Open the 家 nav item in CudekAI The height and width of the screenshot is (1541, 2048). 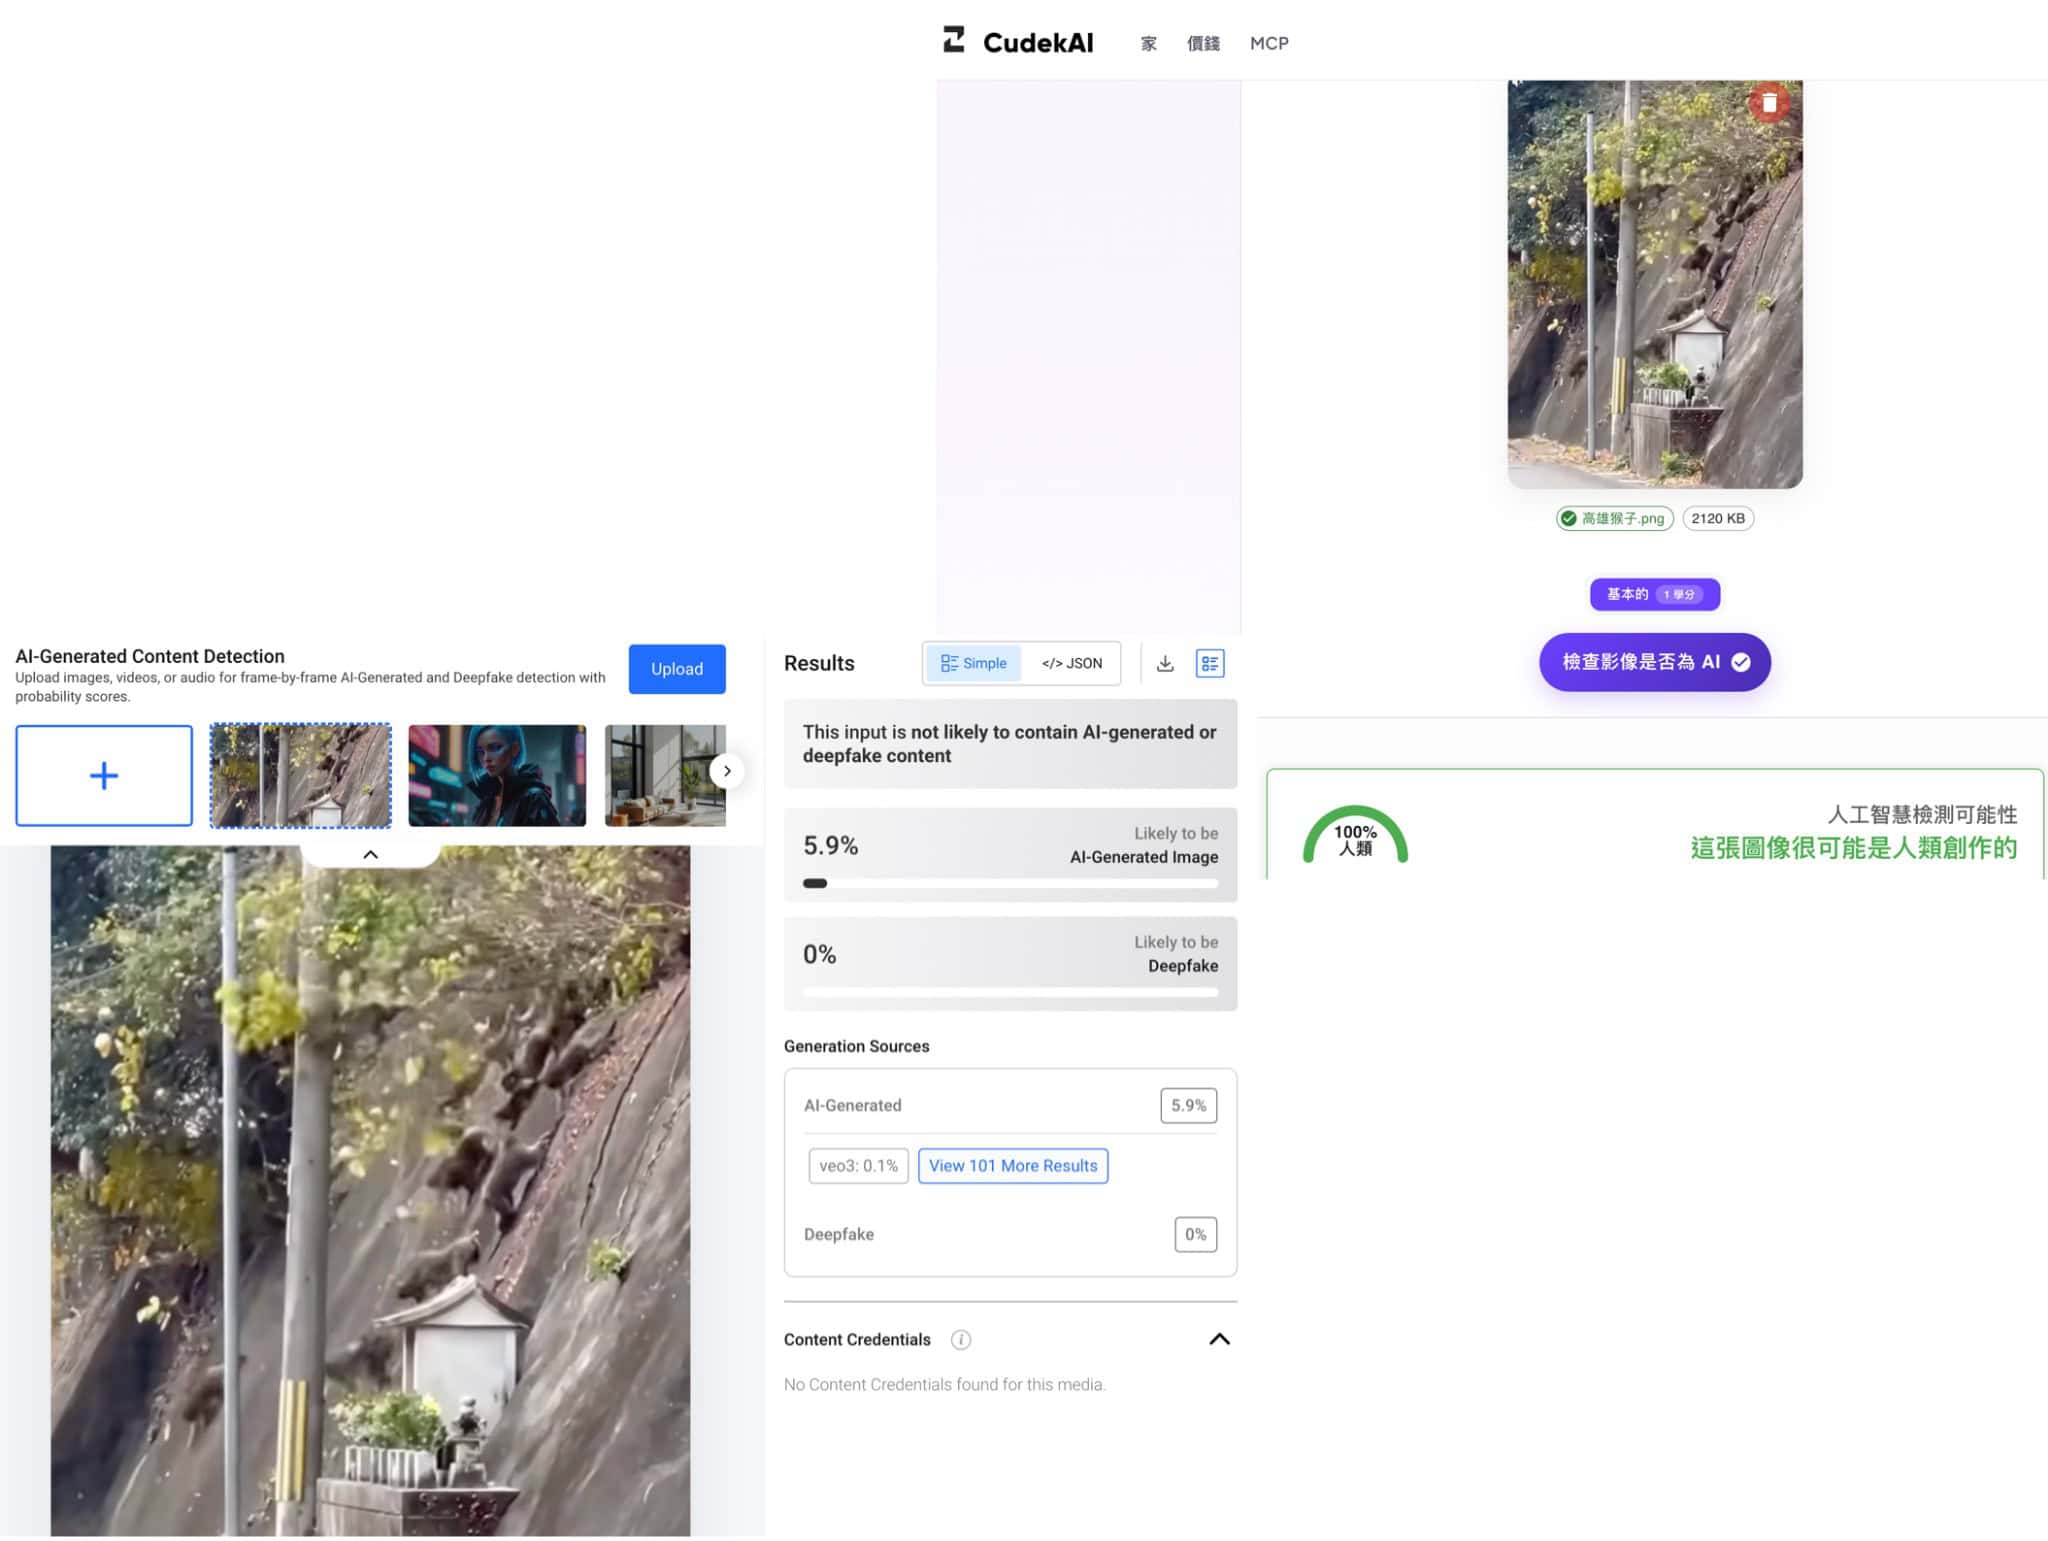click(x=1148, y=43)
